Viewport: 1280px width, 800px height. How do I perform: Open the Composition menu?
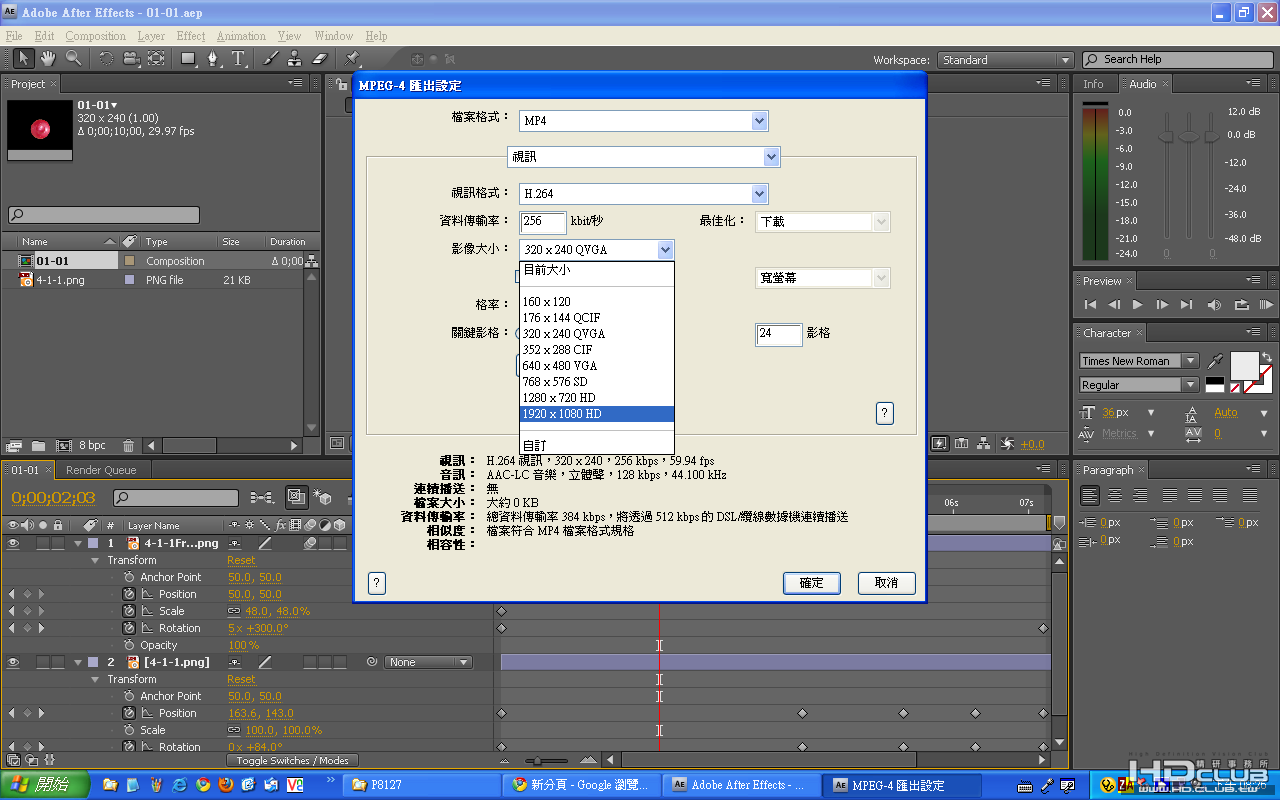coord(95,36)
